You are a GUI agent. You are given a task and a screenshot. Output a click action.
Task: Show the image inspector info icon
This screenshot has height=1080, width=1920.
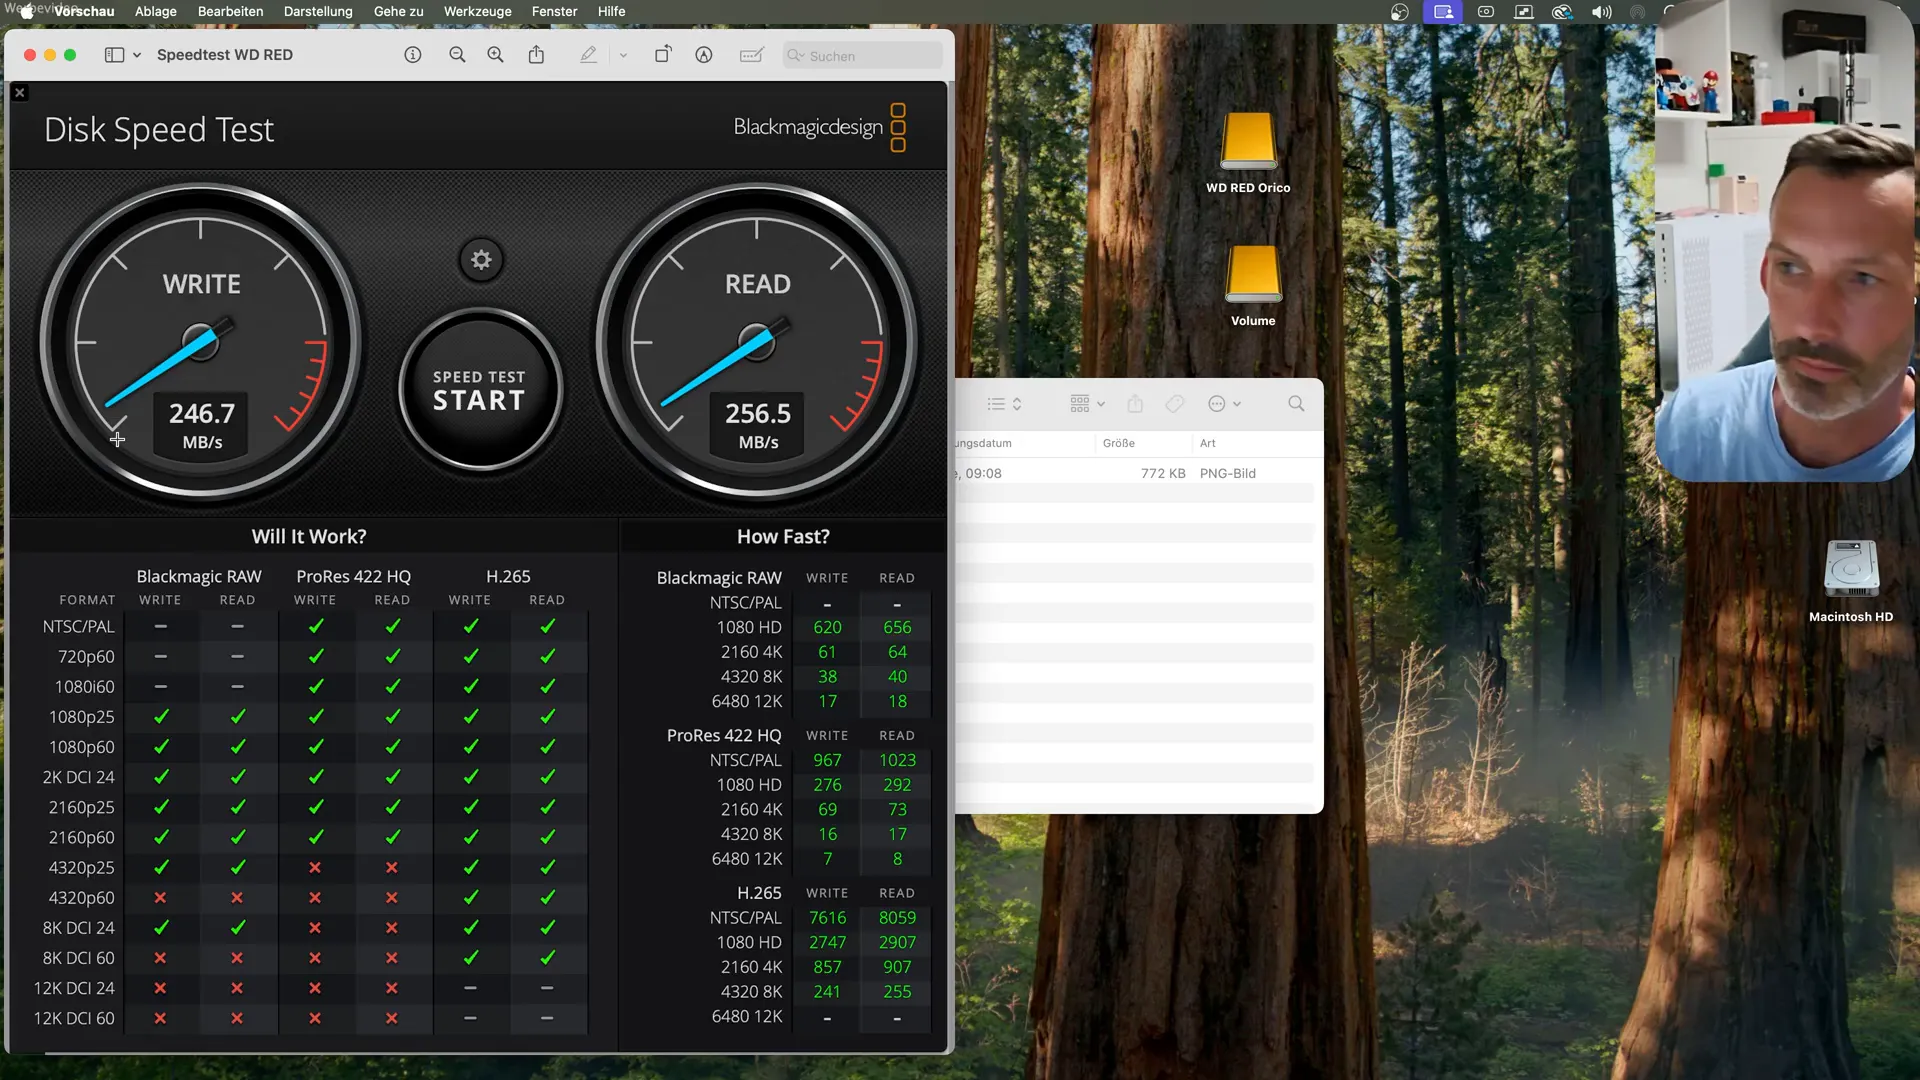click(413, 55)
